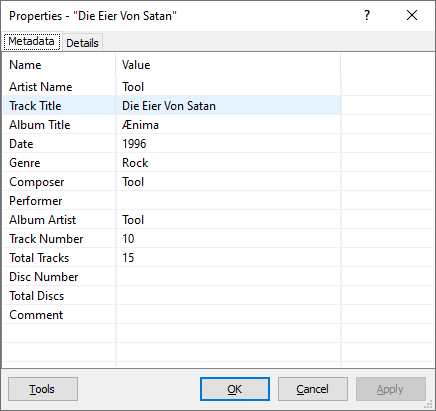
Task: Click the Track Title value field
Action: [228, 106]
